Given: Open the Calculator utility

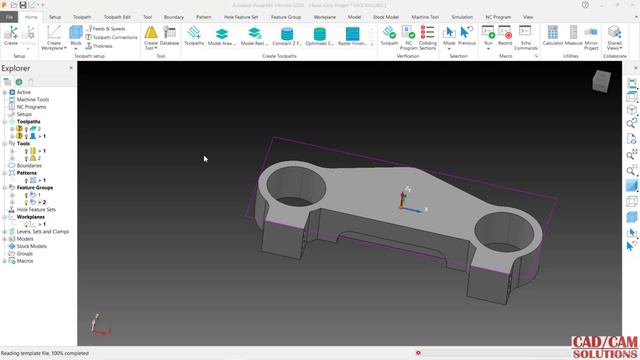Looking at the screenshot, I should [553, 35].
